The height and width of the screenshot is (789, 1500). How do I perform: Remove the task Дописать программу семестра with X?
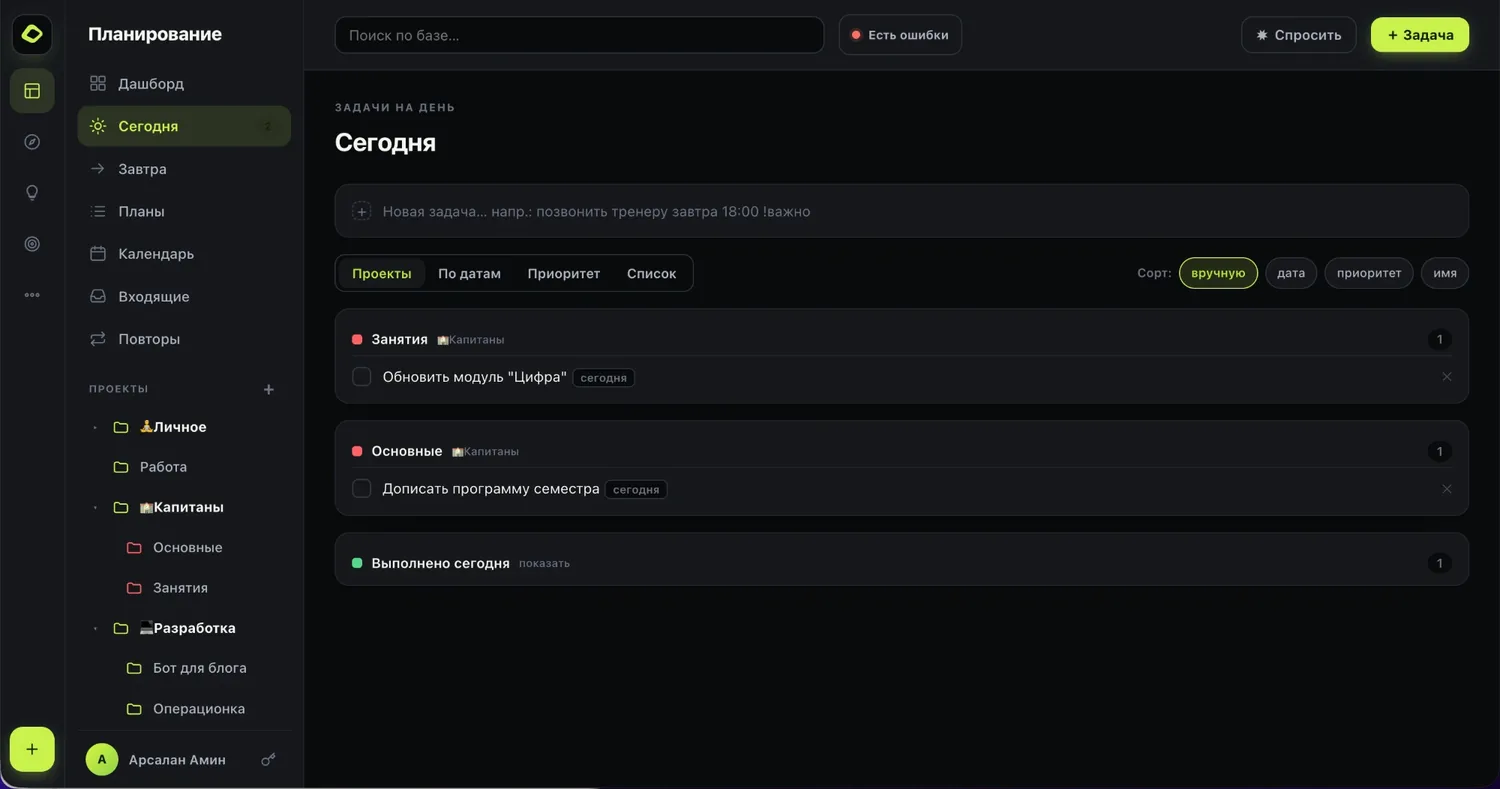coord(1446,489)
